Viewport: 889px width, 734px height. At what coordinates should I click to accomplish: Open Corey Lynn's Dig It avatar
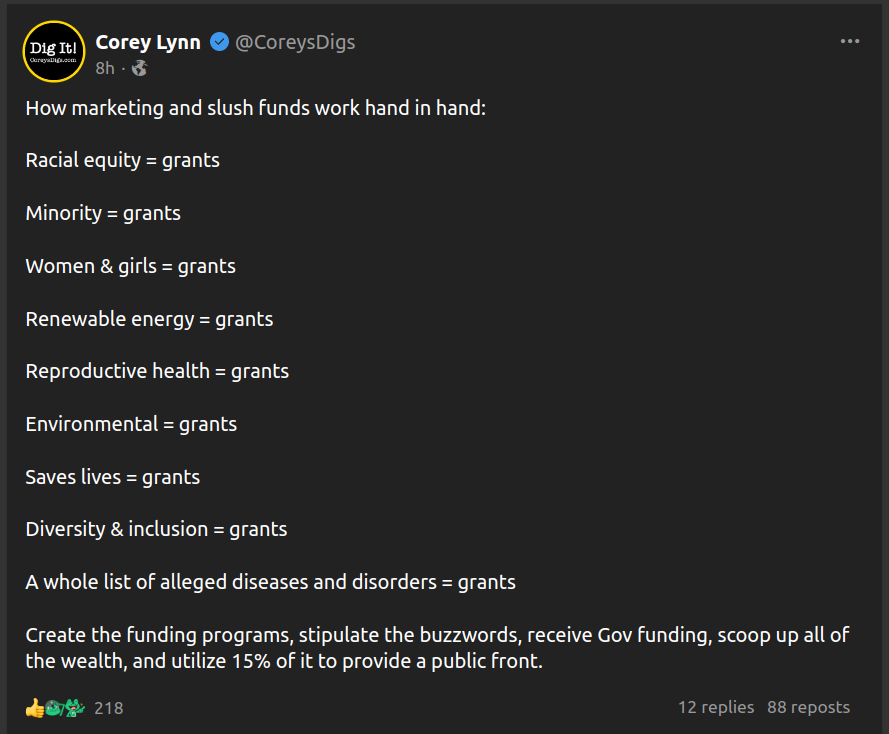tap(53, 51)
